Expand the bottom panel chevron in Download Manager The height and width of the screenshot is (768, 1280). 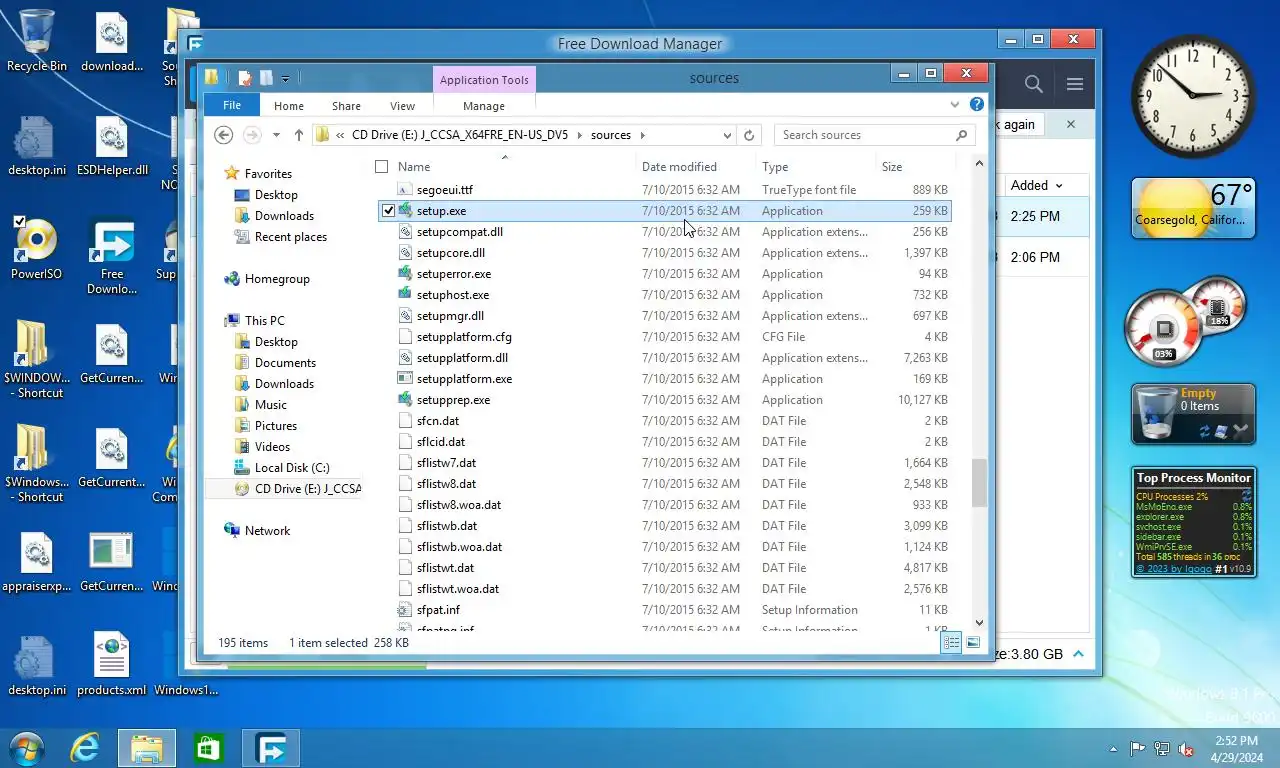click(1078, 654)
